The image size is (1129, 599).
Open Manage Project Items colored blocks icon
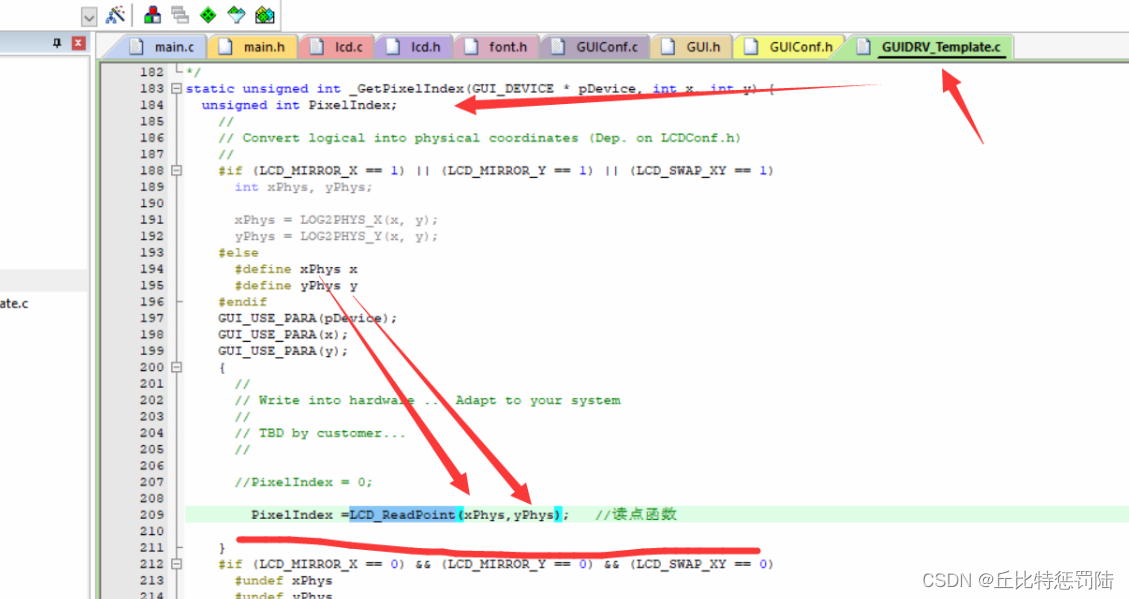point(153,14)
